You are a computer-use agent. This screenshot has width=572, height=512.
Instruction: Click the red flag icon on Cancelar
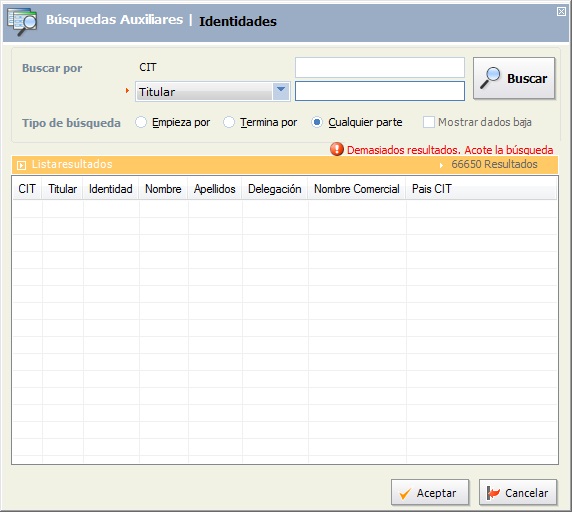(x=493, y=493)
